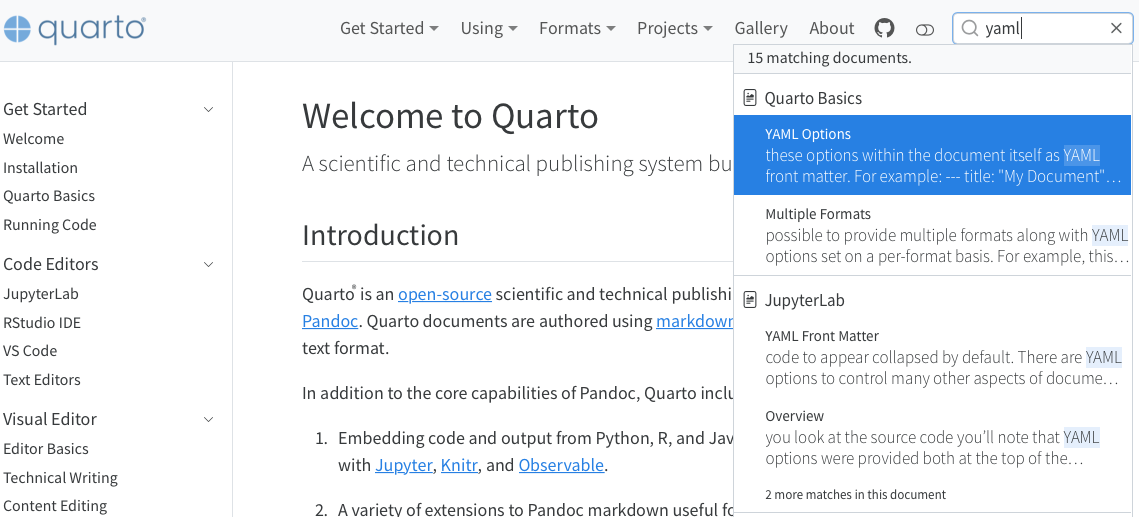This screenshot has height=517, width=1139.
Task: Collapse the Visual Editor sidebar section
Action: tap(208, 419)
